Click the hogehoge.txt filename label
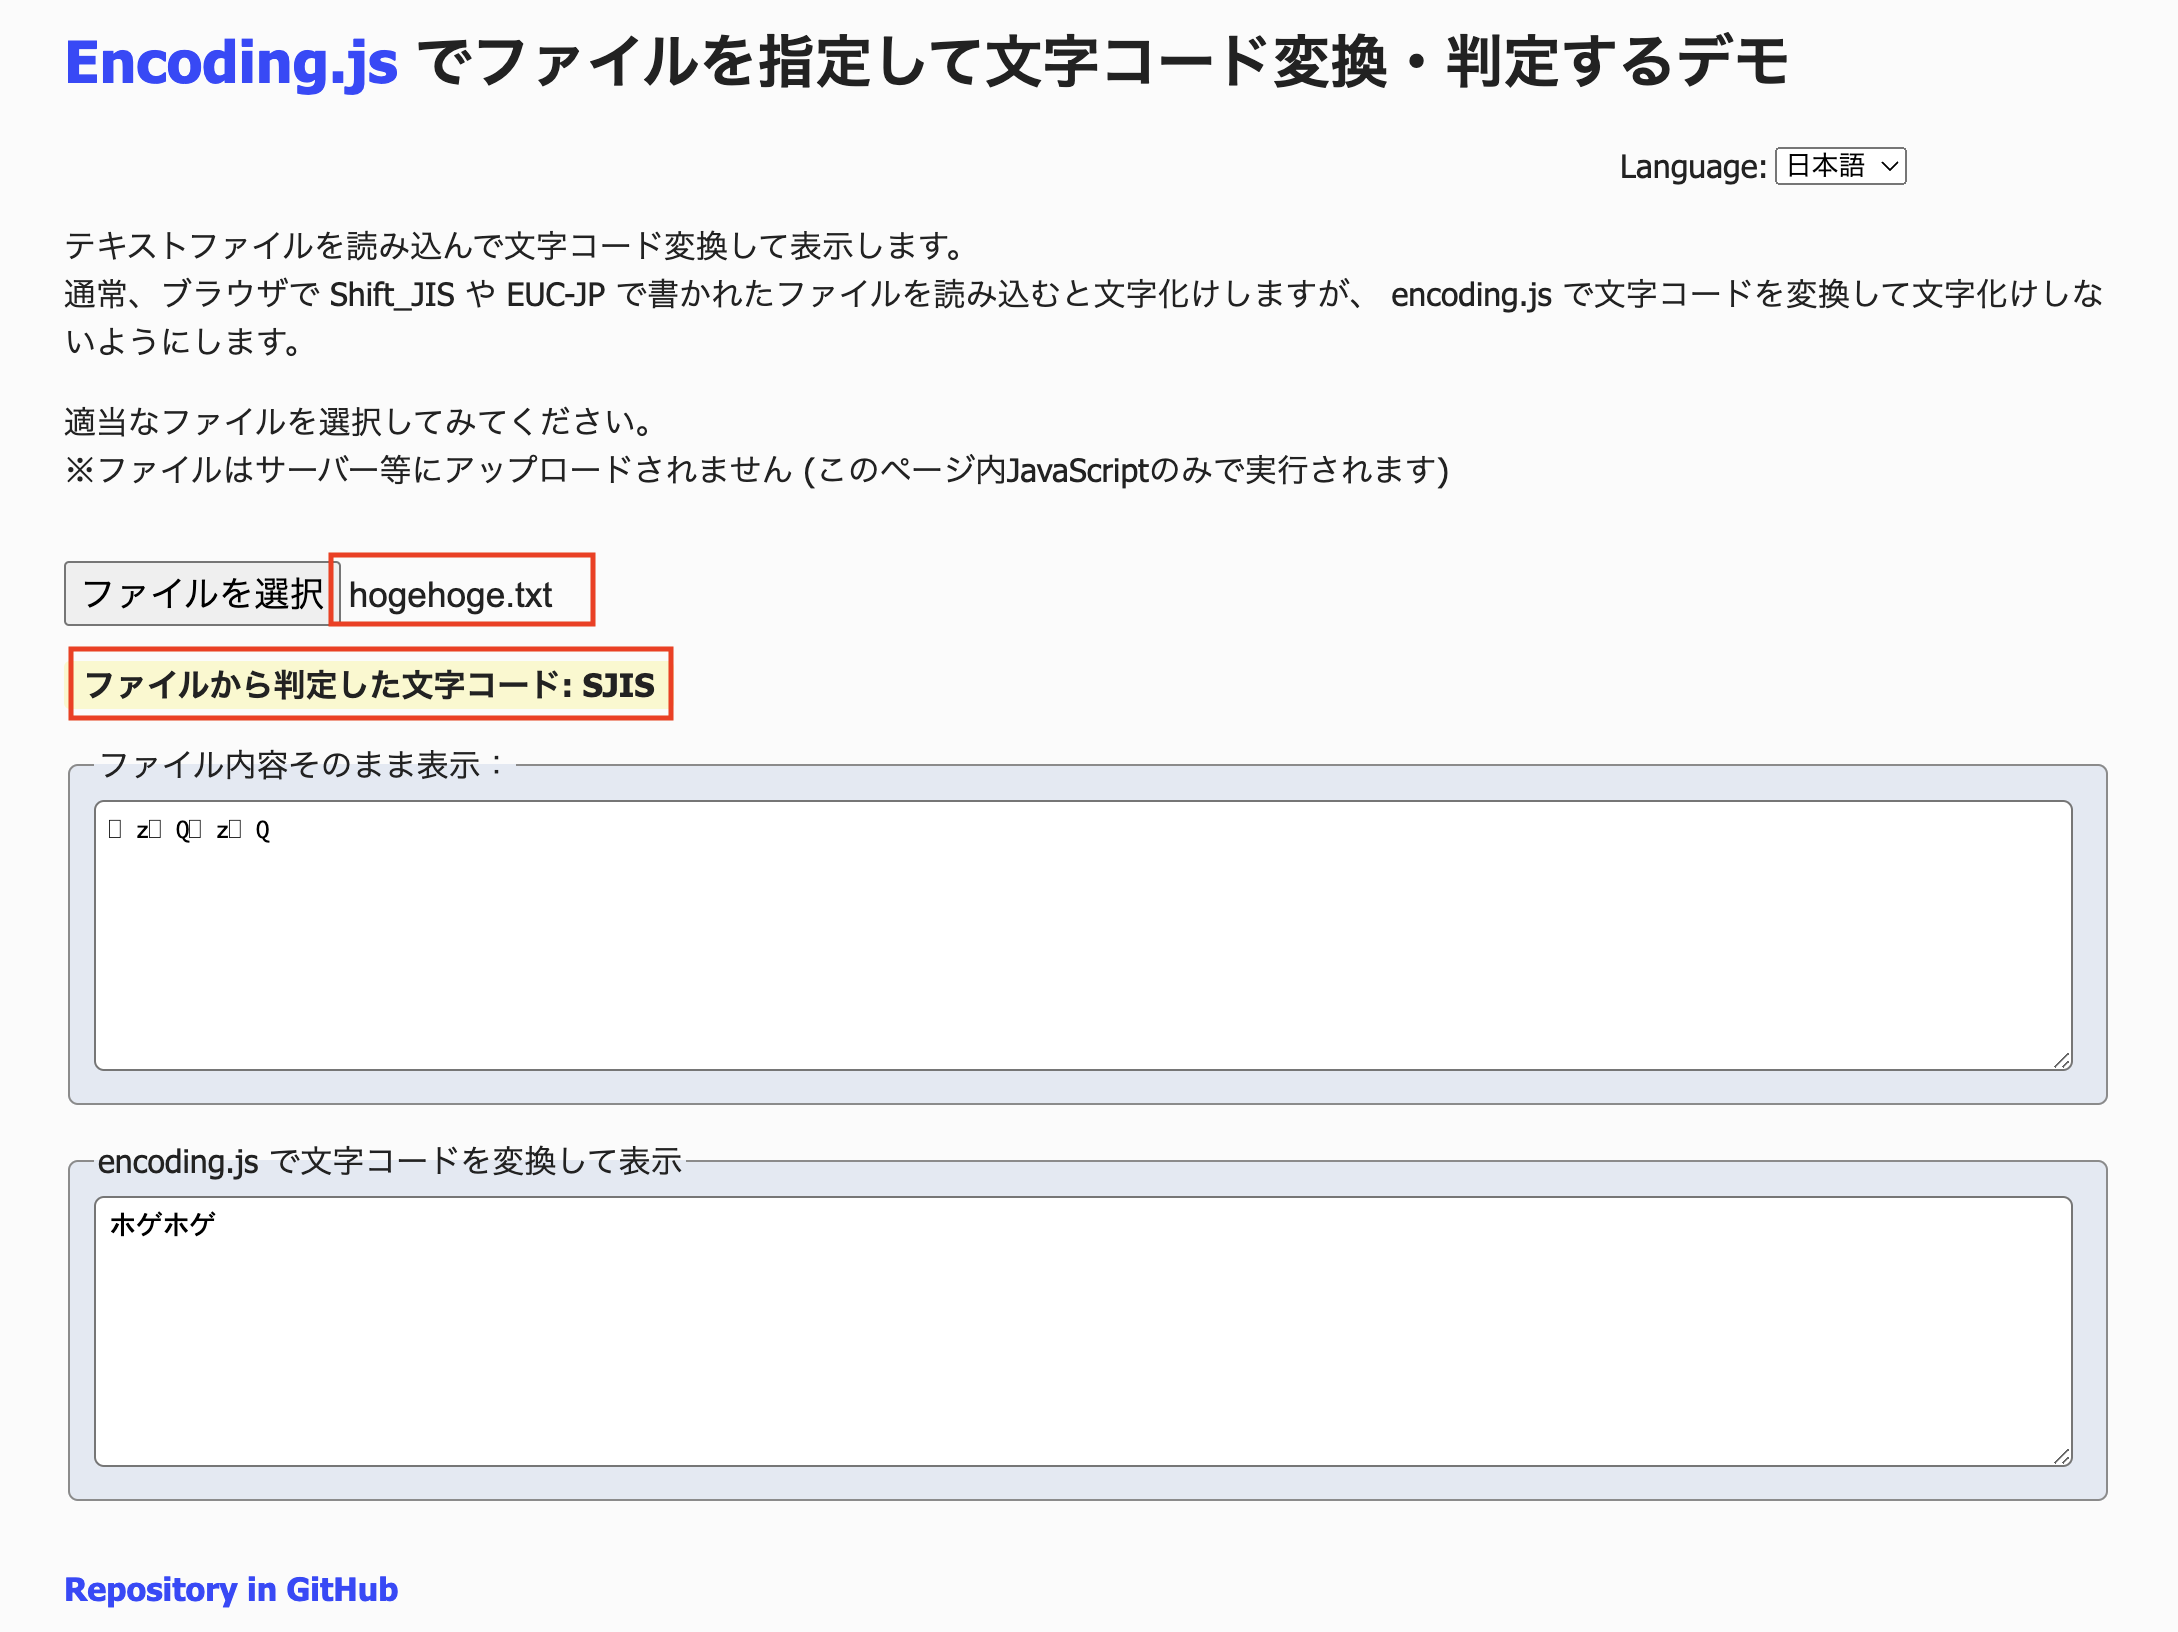The width and height of the screenshot is (2178, 1632). 450,595
